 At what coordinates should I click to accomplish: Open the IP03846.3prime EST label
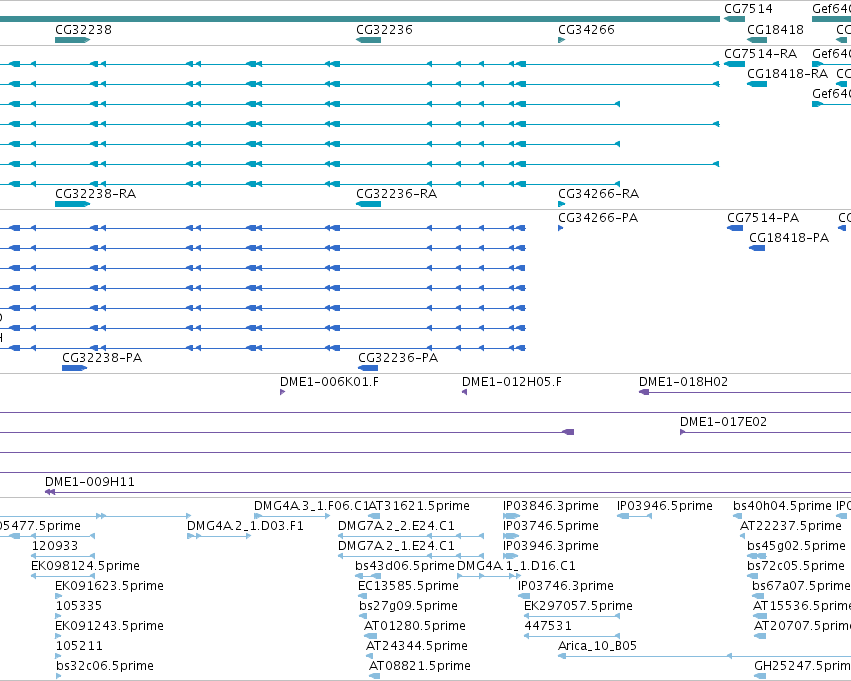pos(551,506)
